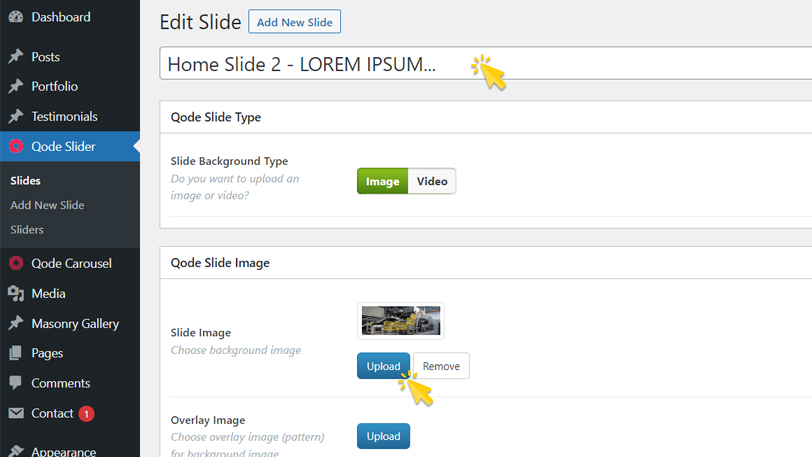Click the Contact envelope icon

pyautogui.click(x=16, y=413)
